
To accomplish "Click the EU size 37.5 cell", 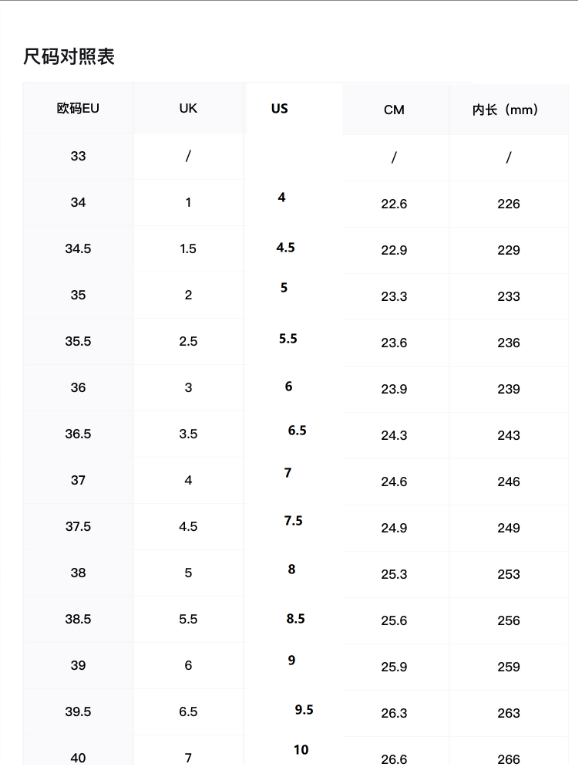I will coord(78,526).
